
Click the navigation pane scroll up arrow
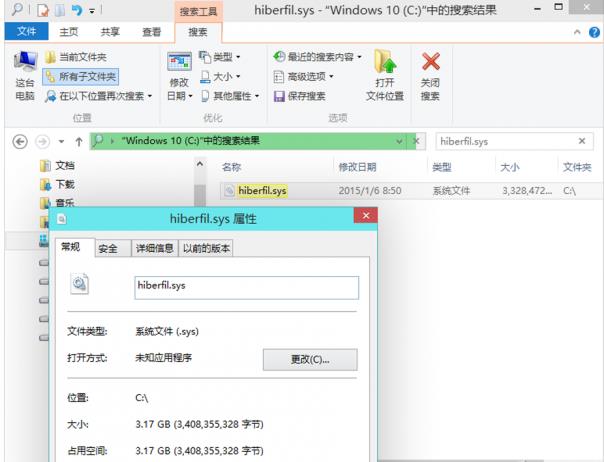(200, 164)
